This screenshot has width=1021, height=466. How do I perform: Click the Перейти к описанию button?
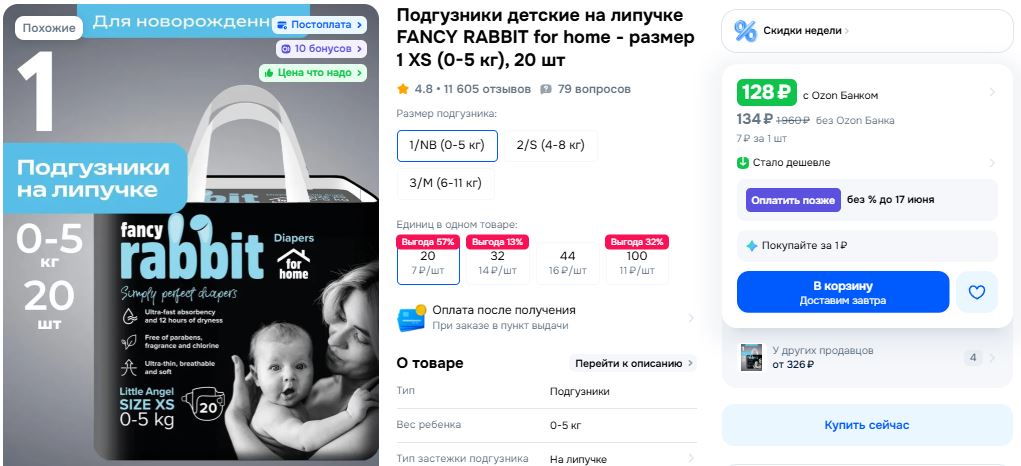tap(634, 363)
